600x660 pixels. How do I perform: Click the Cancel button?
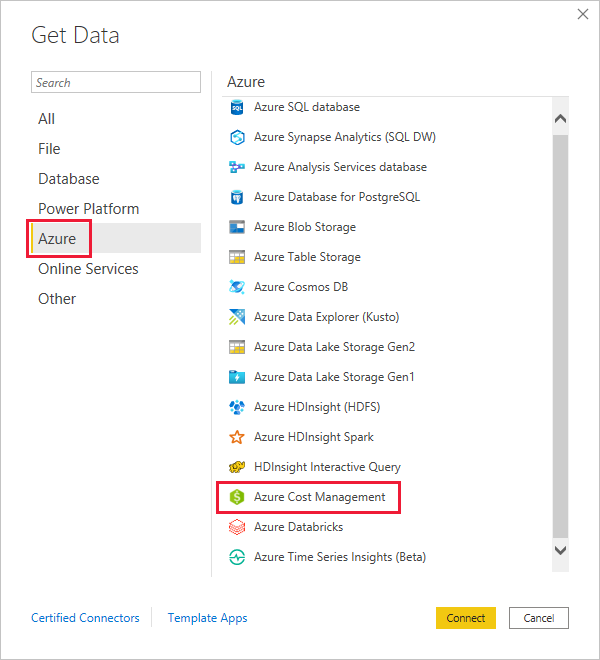click(539, 618)
